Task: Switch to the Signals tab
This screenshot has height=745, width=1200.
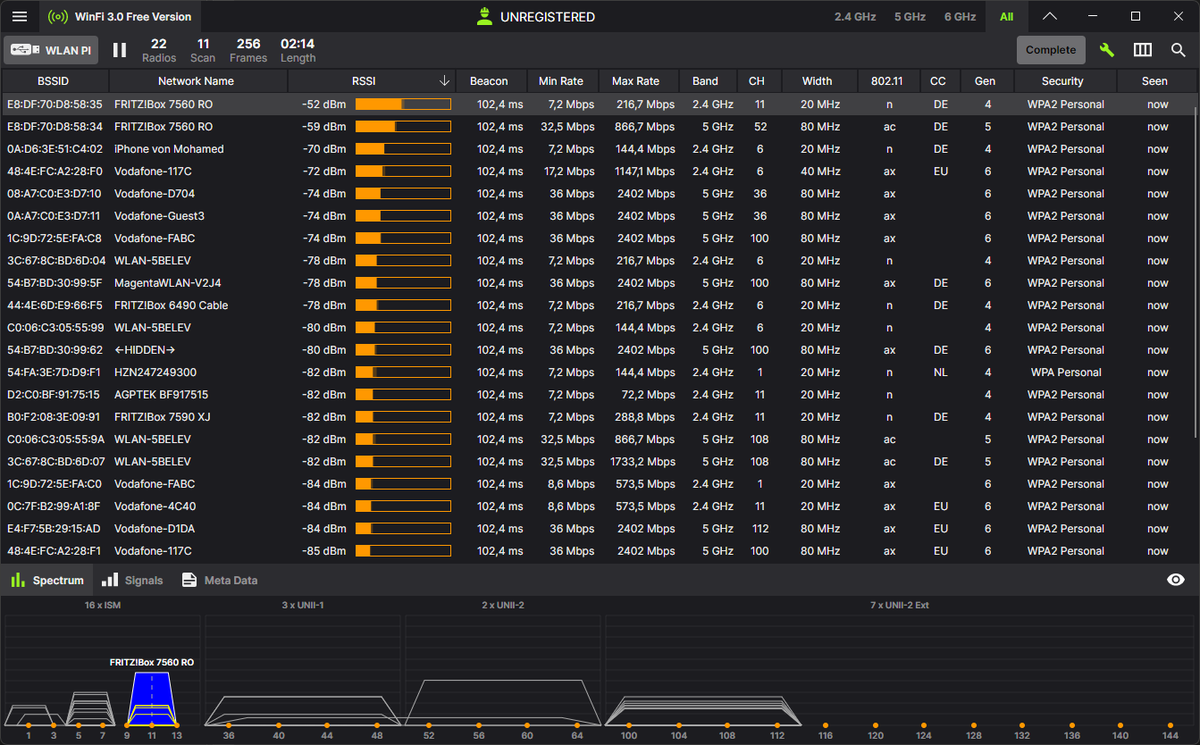Action: click(x=132, y=580)
